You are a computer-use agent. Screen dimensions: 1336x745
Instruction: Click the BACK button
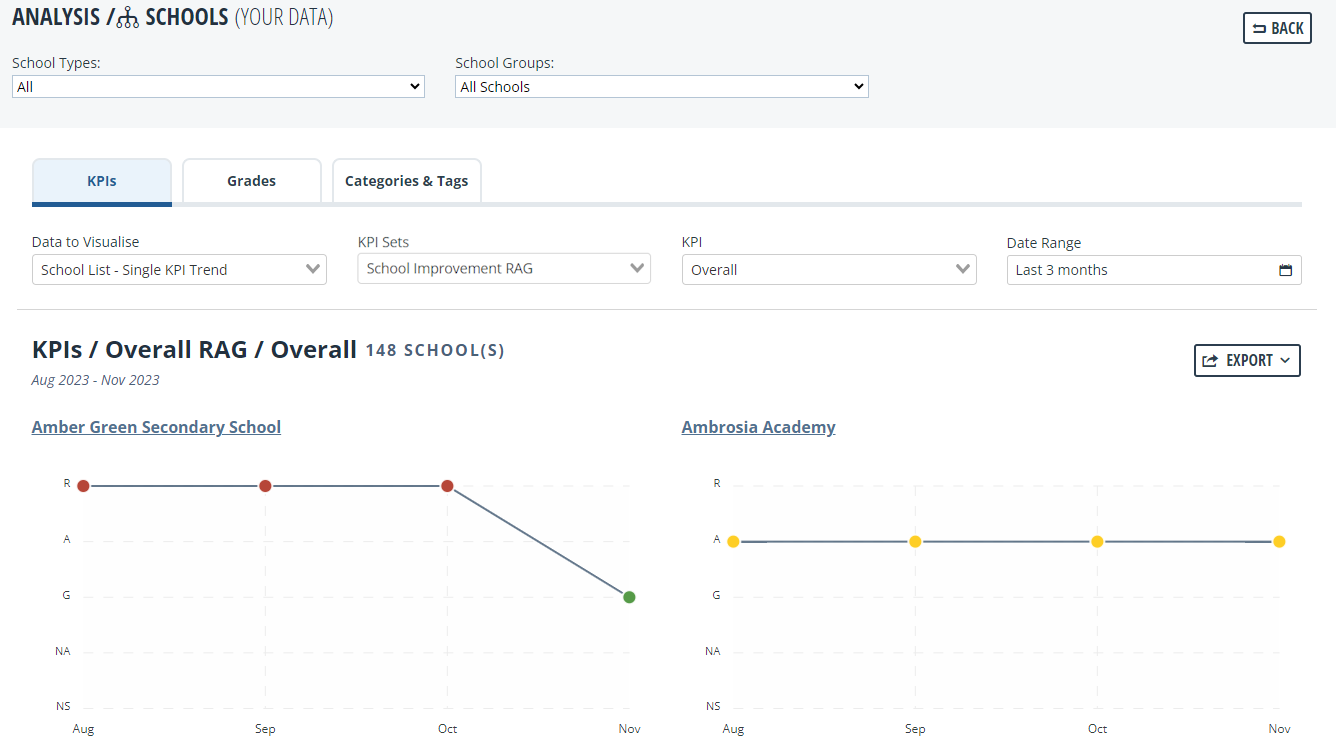point(1277,28)
